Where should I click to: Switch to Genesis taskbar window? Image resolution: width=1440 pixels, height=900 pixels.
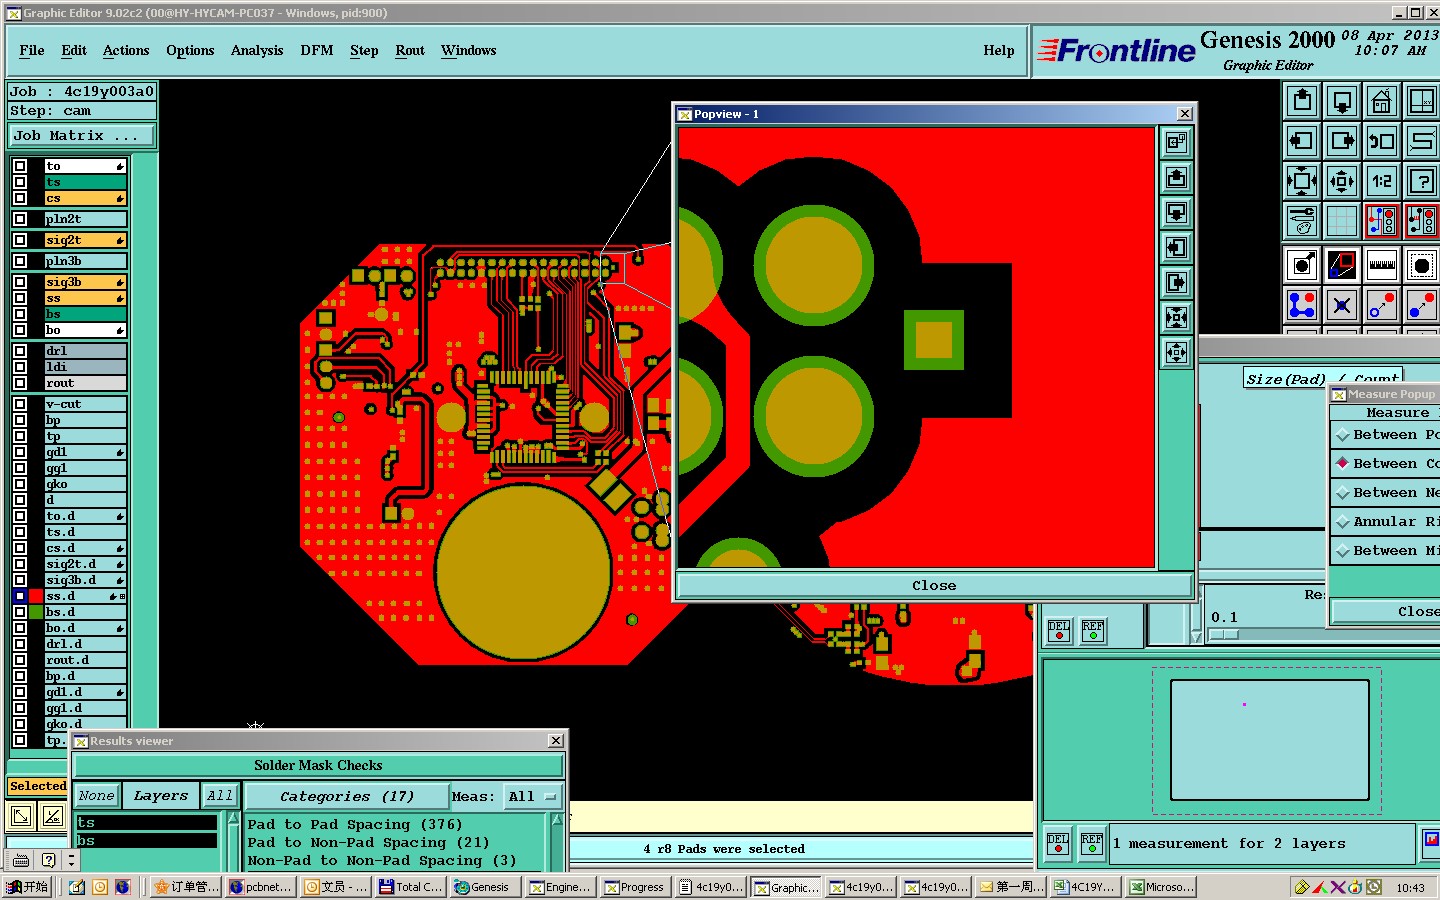point(484,887)
